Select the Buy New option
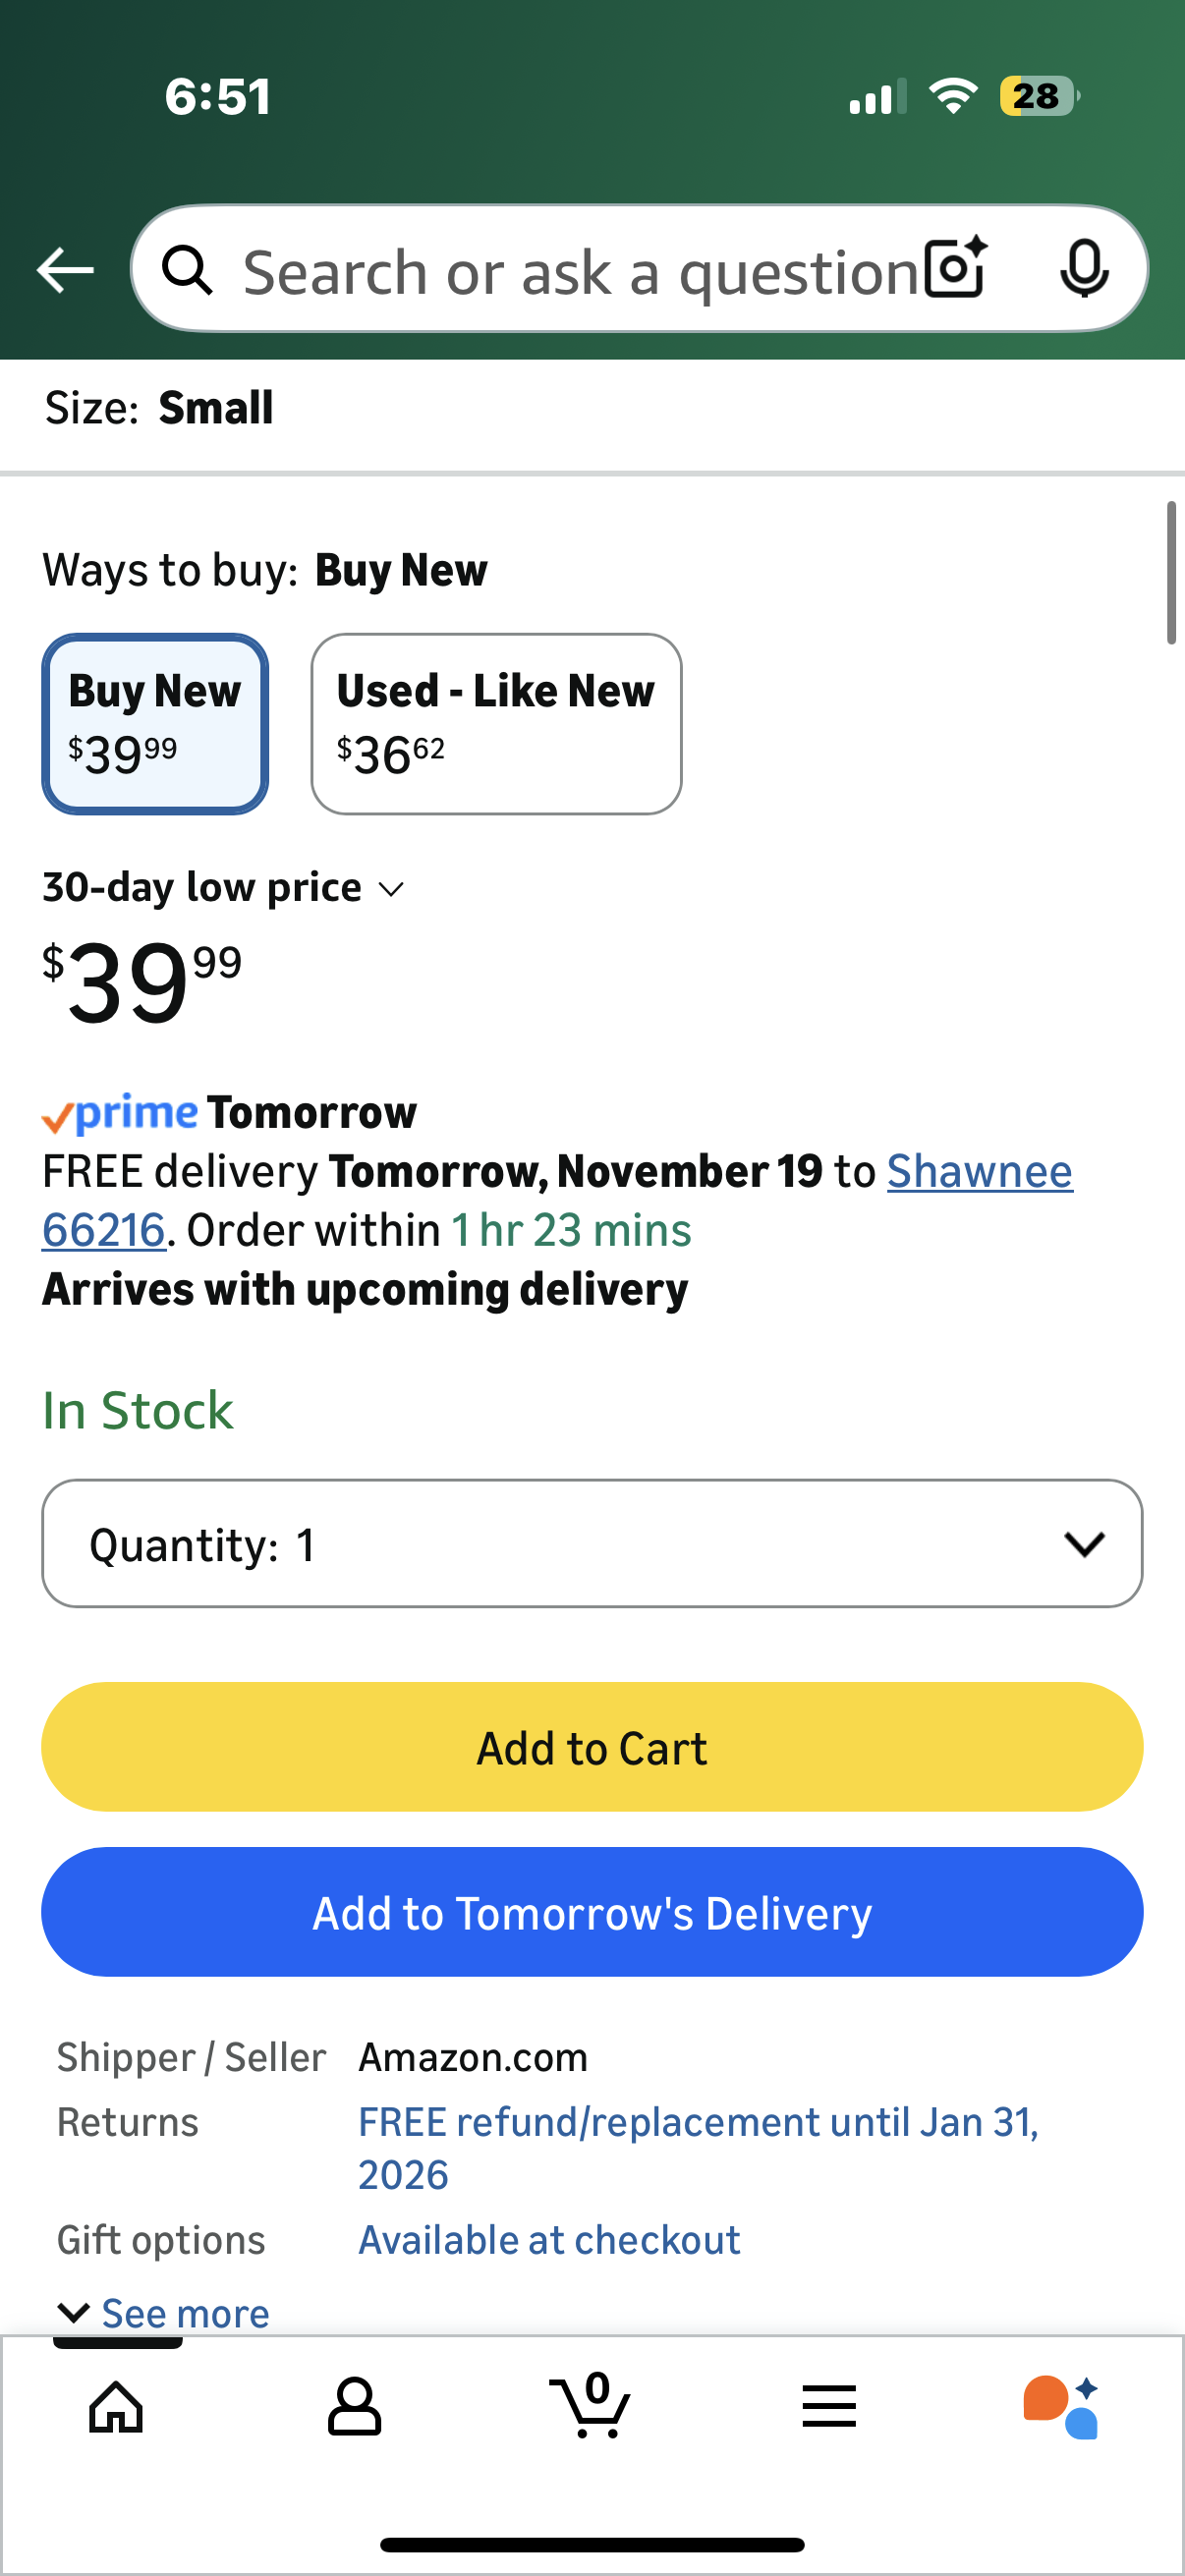1185x2576 pixels. [x=155, y=724]
